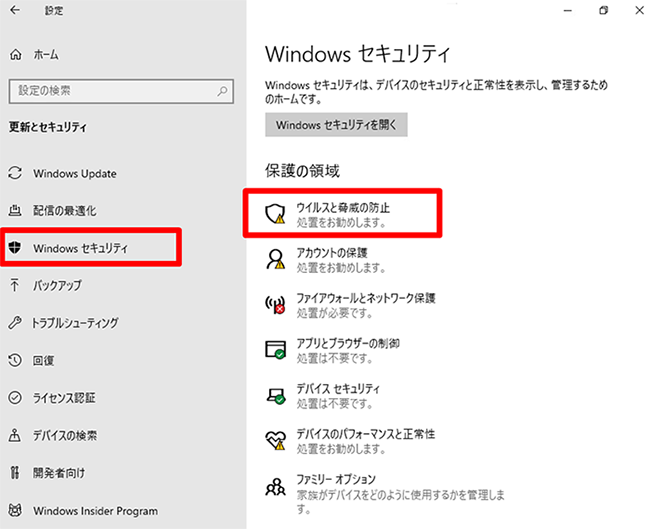
Task: Open バックアップ sidebar item
Action: coord(57,285)
